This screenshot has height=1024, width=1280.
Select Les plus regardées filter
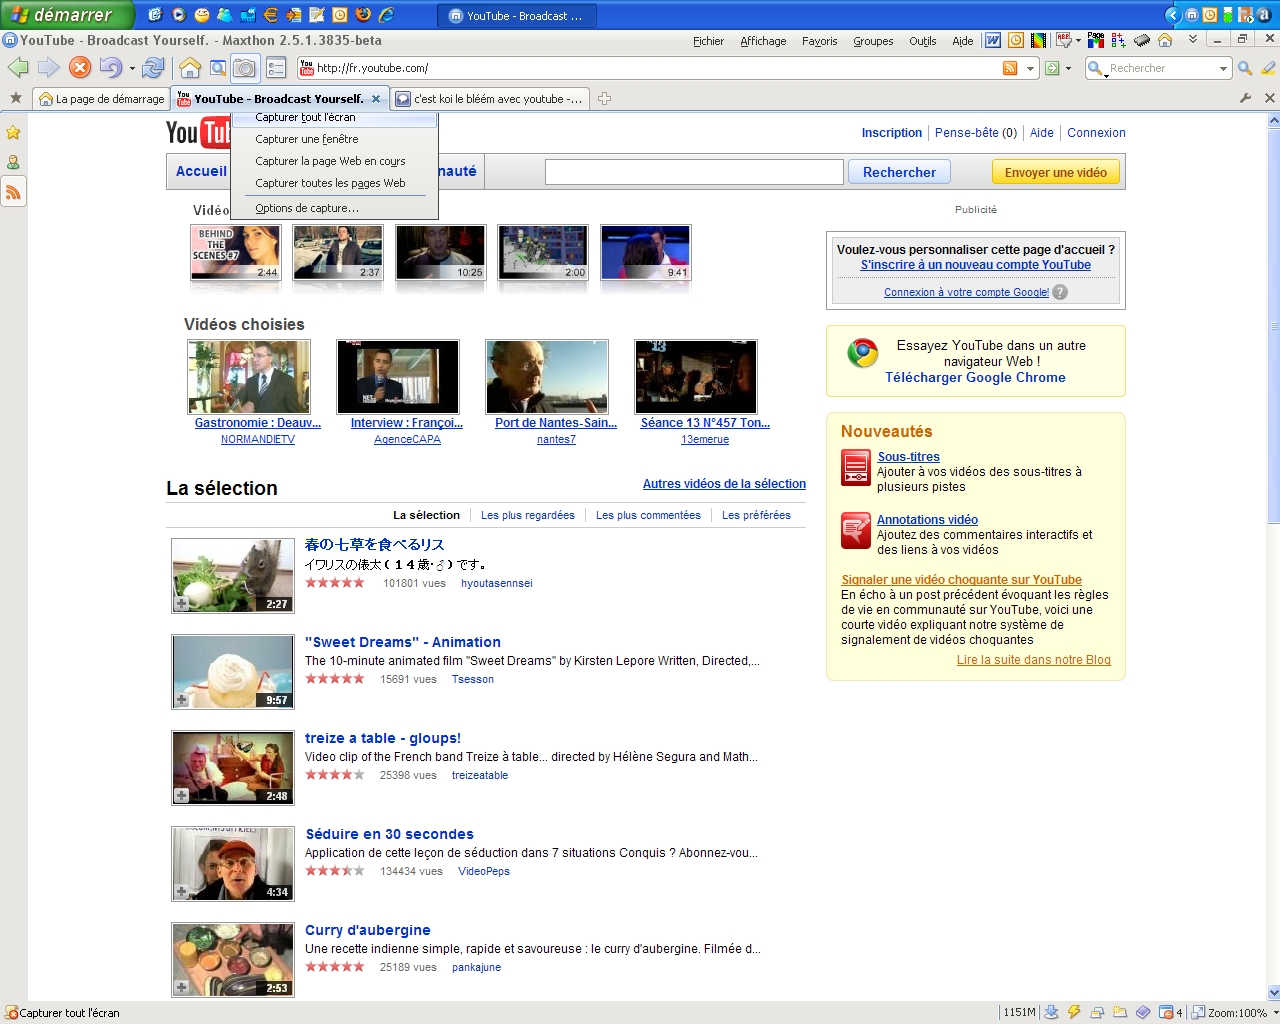[x=528, y=515]
